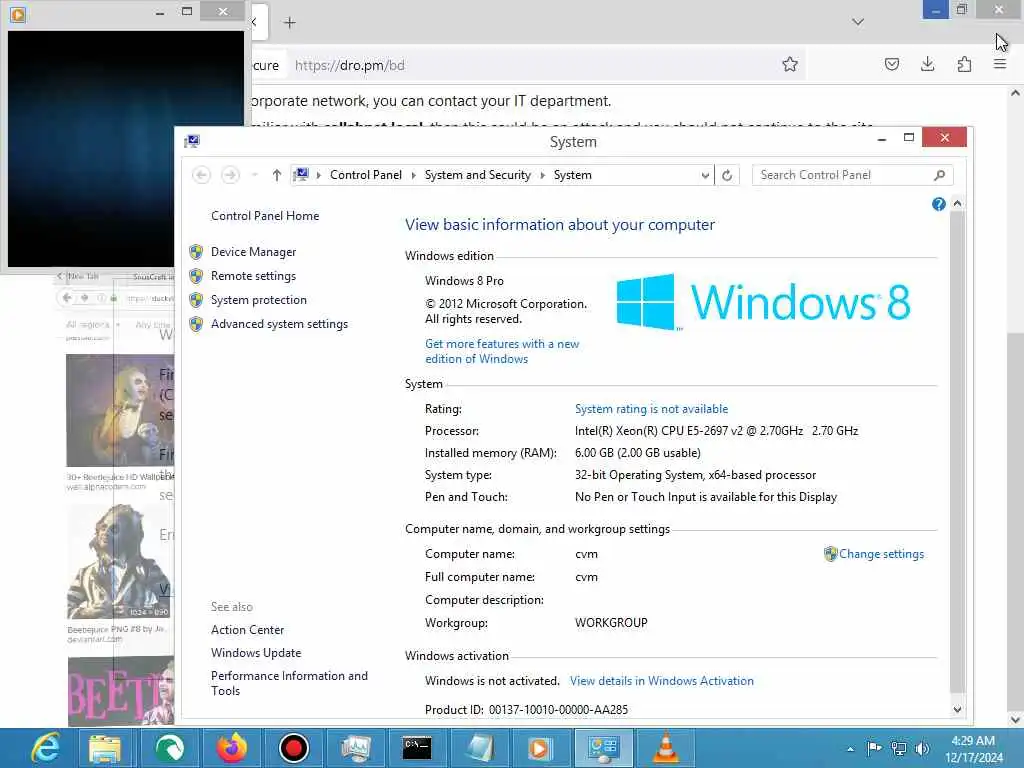Launch Internet Explorer from taskbar
This screenshot has height=768, width=1024.
pos(45,748)
